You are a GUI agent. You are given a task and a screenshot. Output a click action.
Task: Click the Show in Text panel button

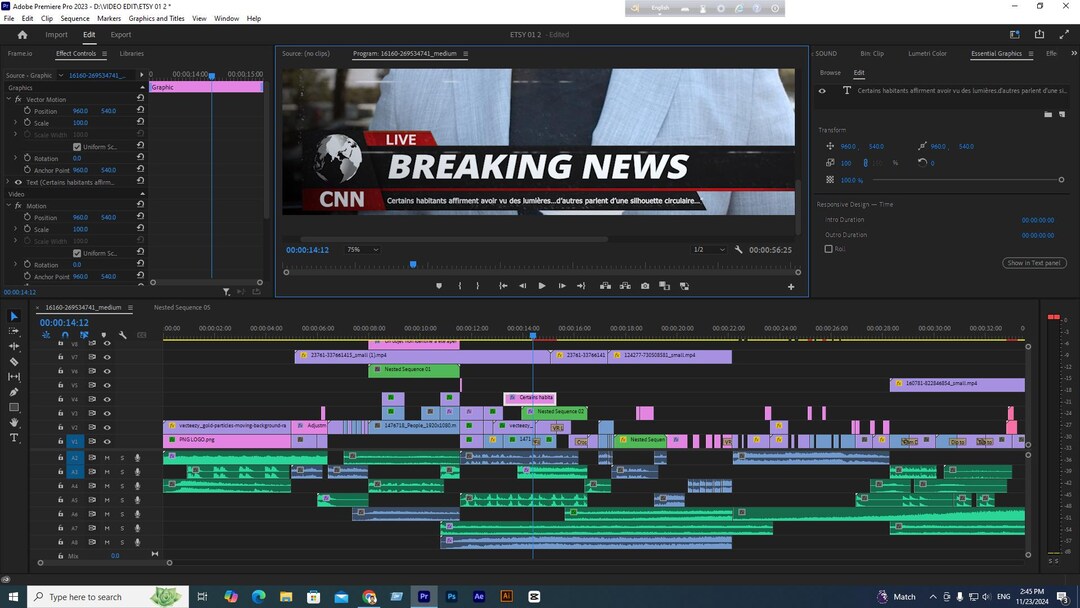point(1034,263)
